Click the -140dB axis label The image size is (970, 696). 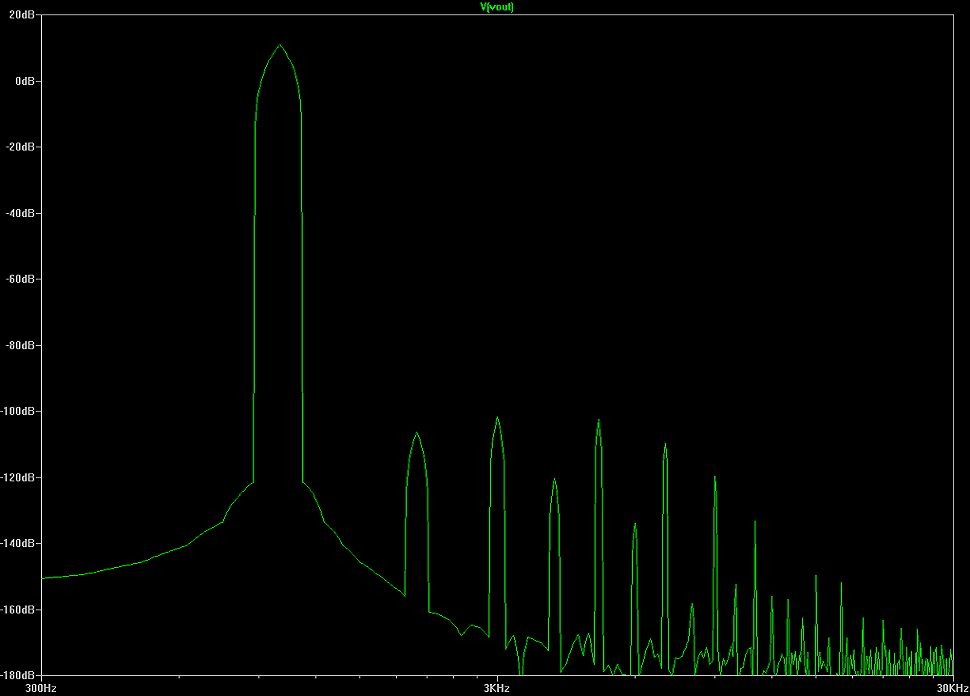coord(18,543)
